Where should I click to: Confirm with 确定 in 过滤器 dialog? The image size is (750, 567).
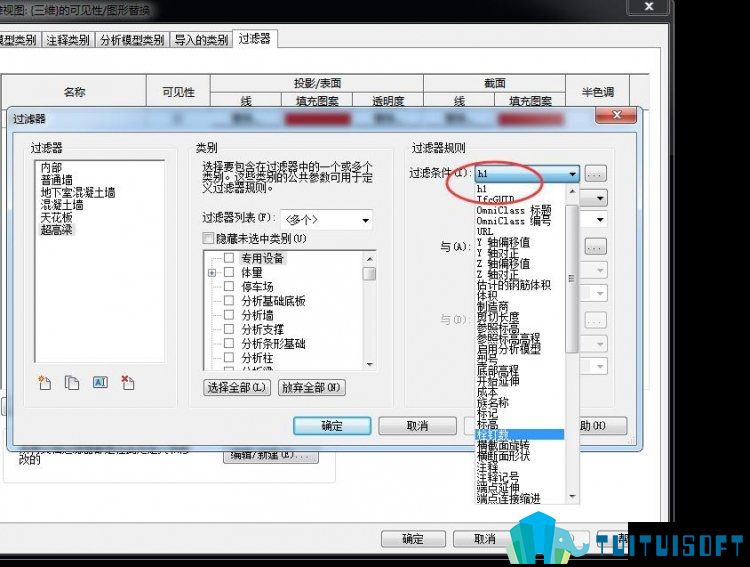[x=332, y=425]
